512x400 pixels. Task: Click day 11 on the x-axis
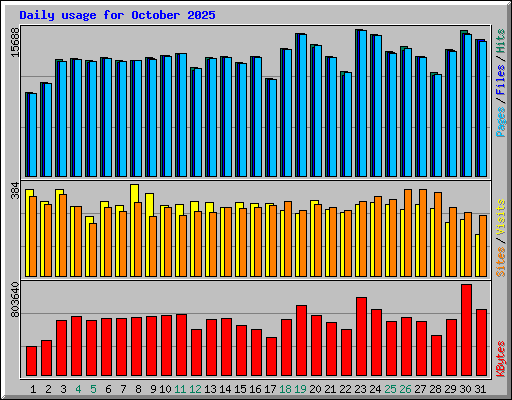(x=180, y=389)
